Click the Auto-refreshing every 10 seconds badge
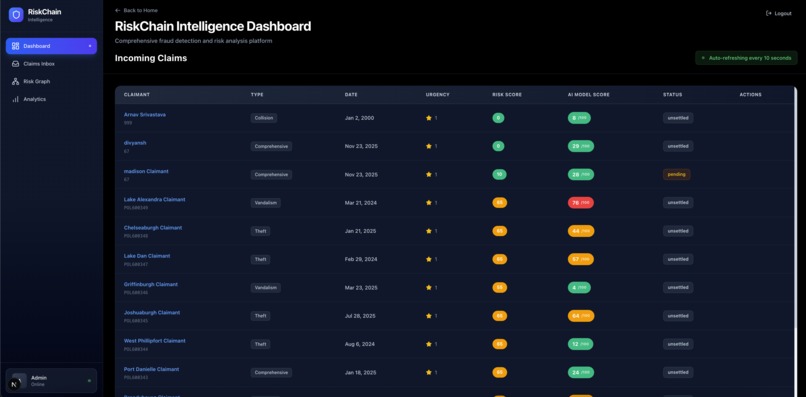Viewport: 806px width, 397px height. (x=746, y=58)
